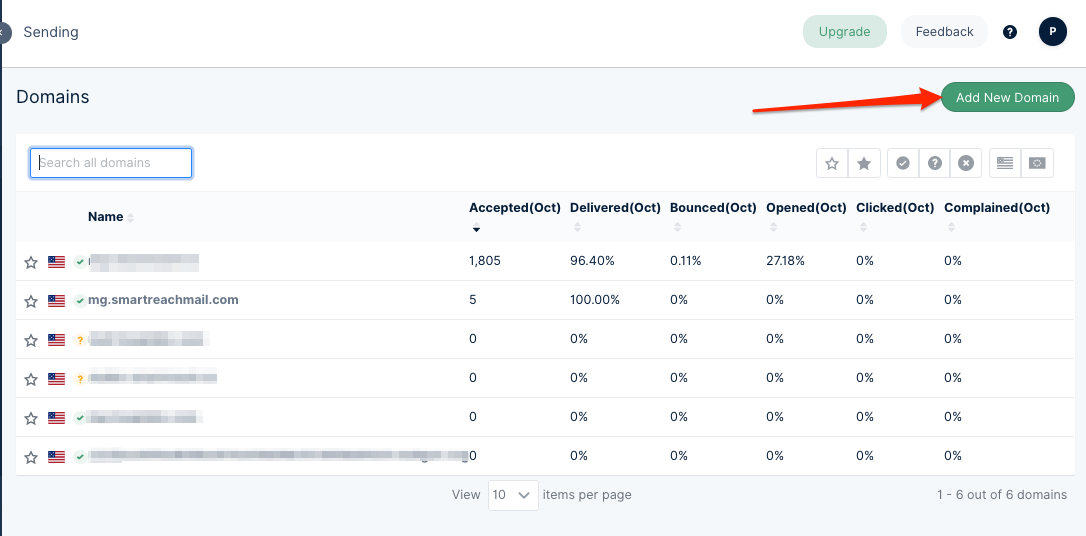Star the domain with 1,805 accepted
The height and width of the screenshot is (536, 1086).
coord(30,262)
